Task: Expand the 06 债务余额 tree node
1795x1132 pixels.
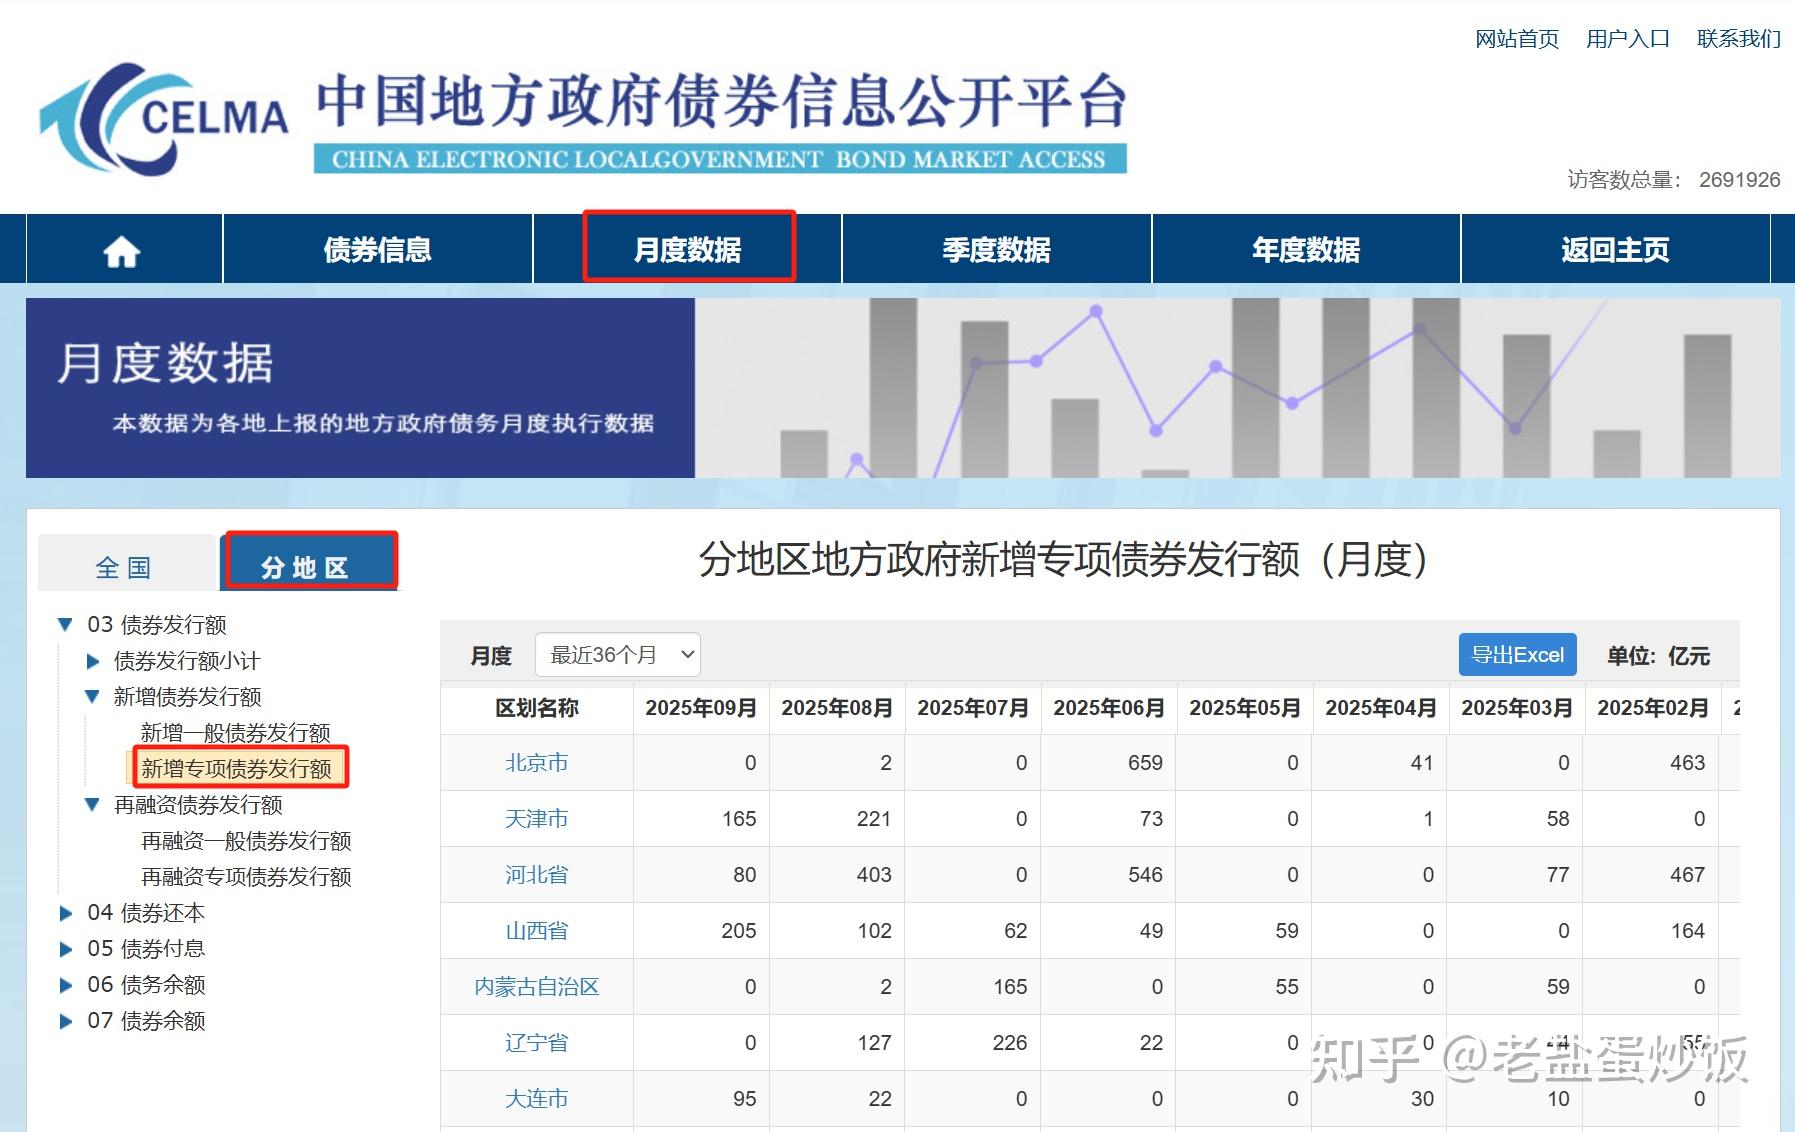Action: [65, 985]
